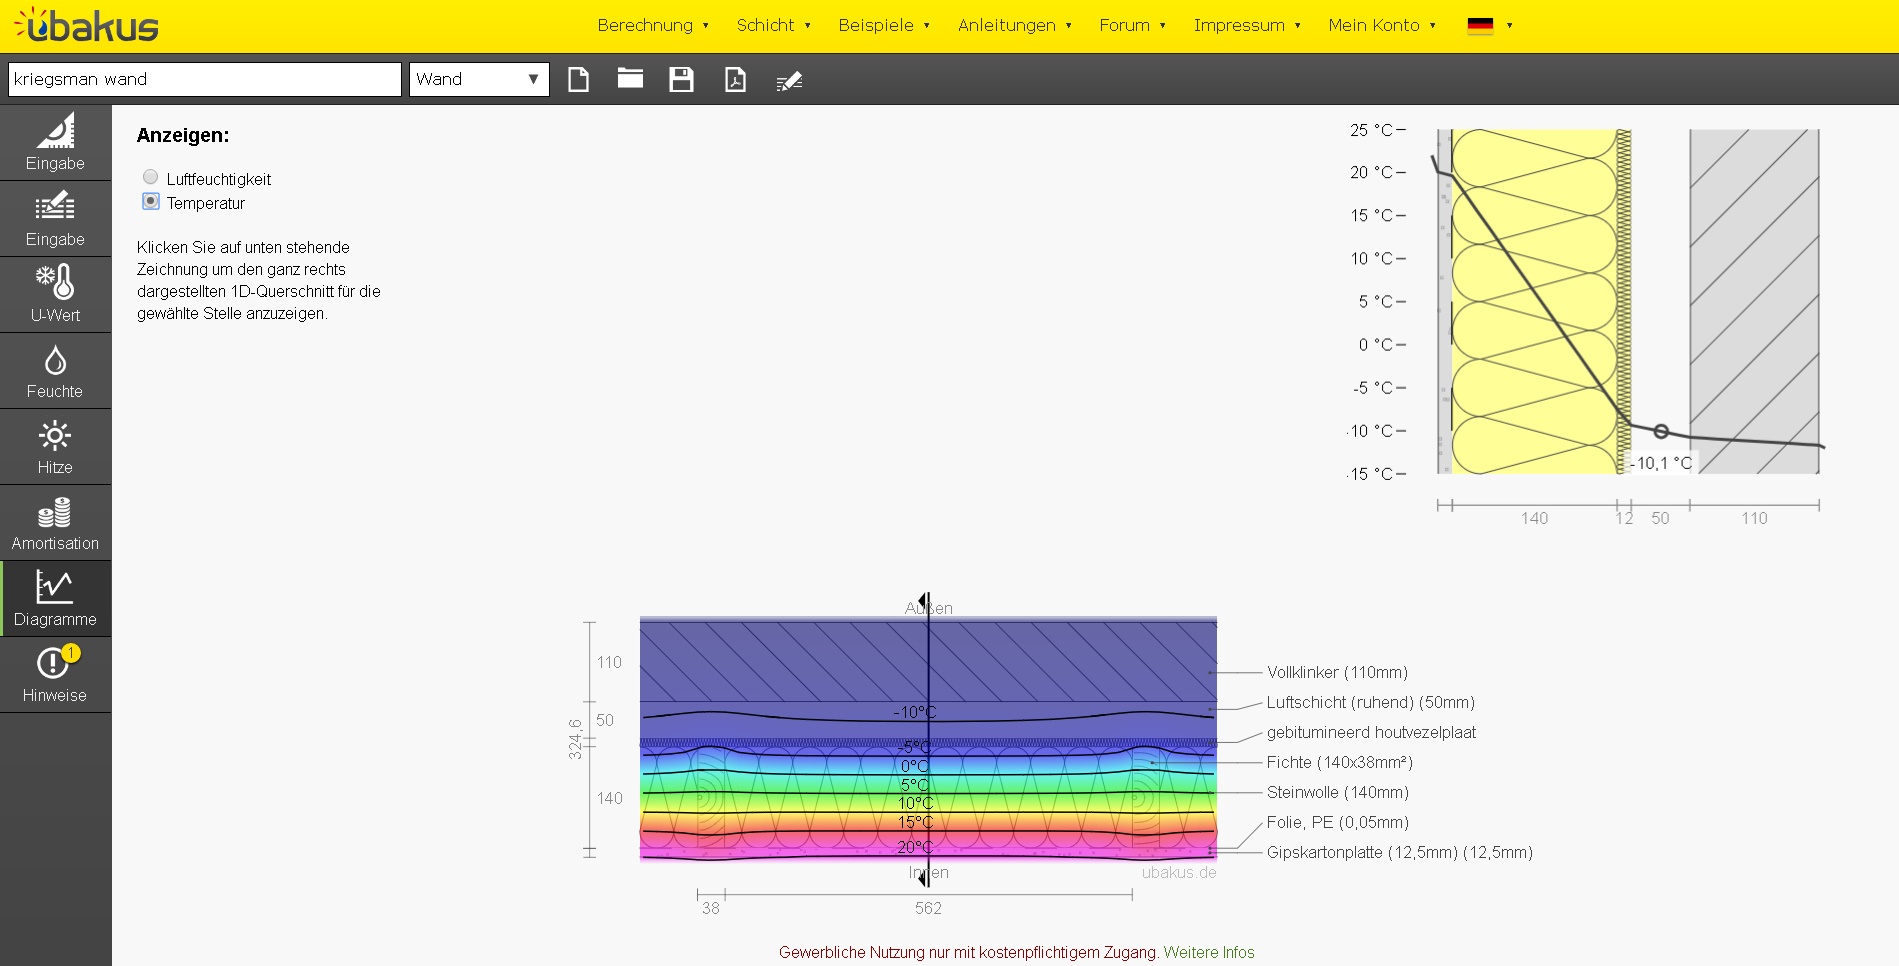
Task: Click the 2D temperature cross-section drawing
Action: click(x=928, y=740)
